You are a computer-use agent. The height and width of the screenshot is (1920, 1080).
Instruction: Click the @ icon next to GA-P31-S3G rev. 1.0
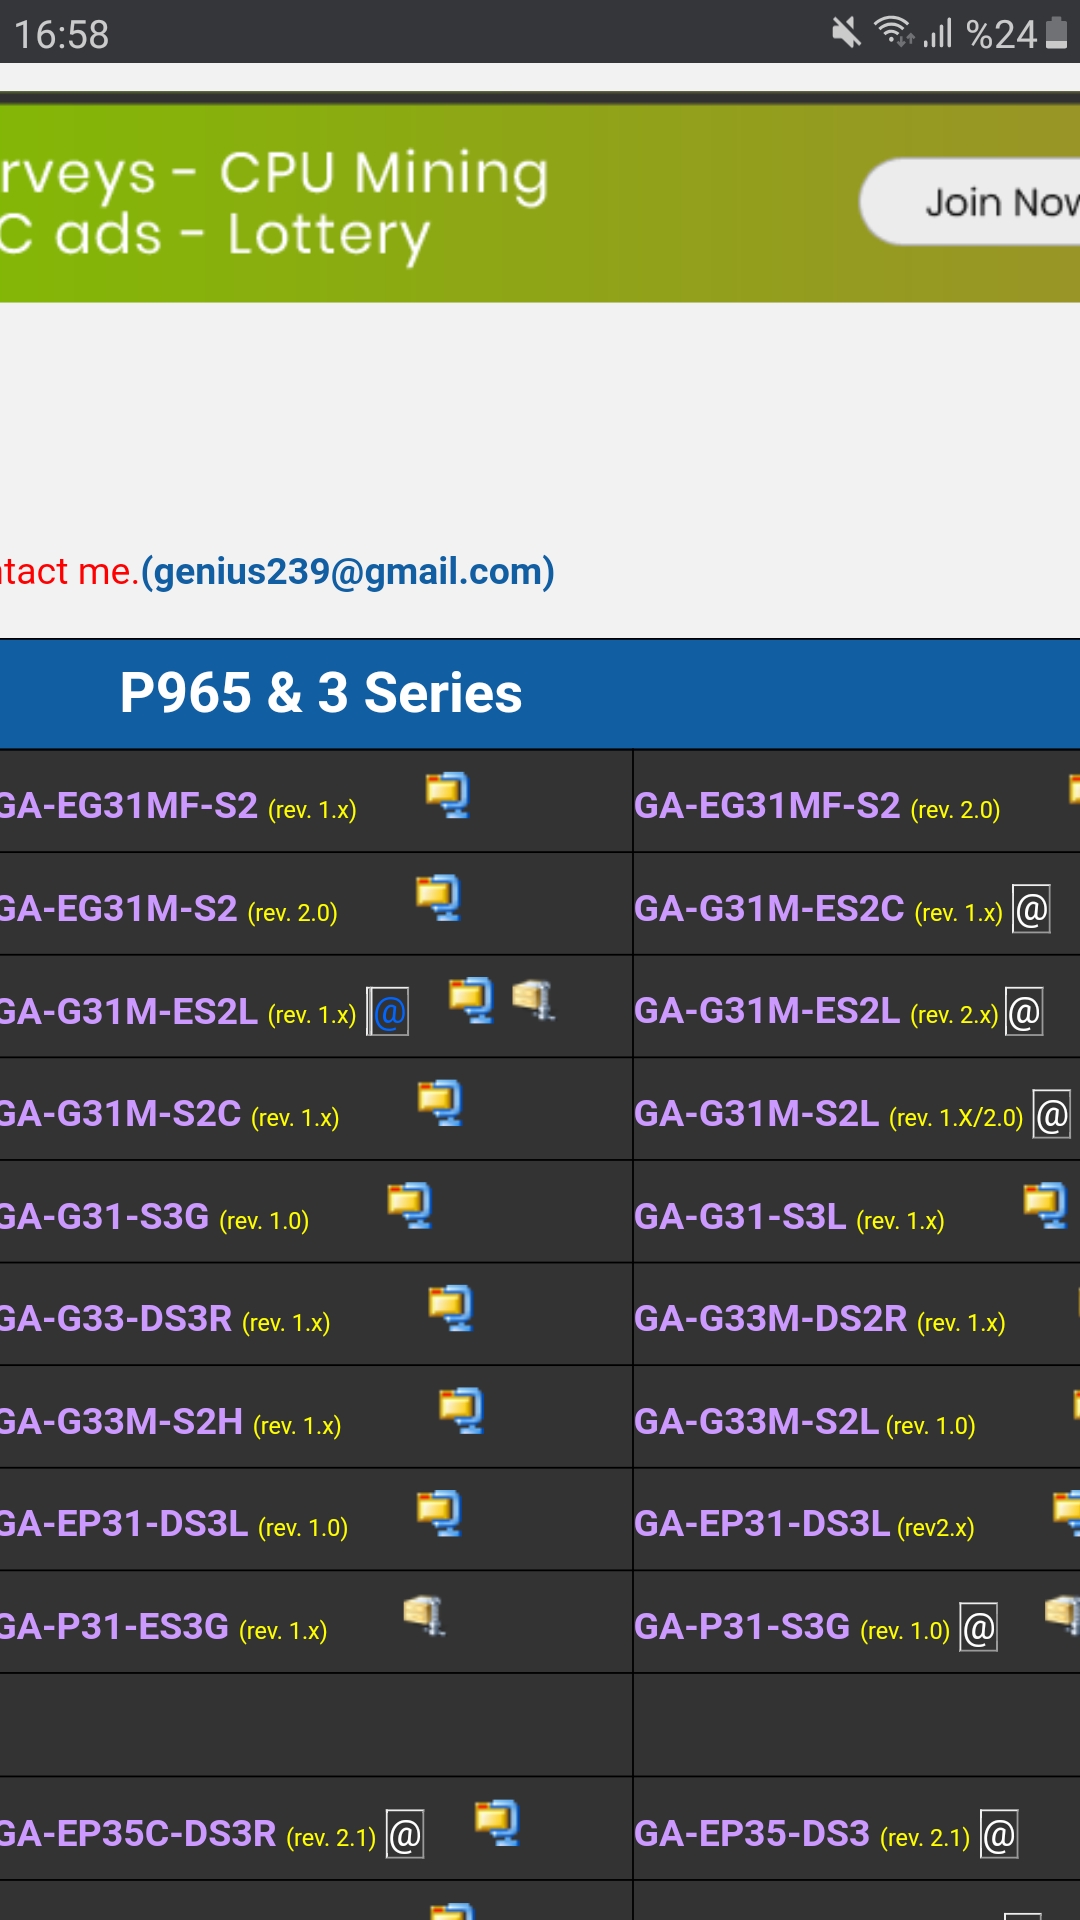978,1628
